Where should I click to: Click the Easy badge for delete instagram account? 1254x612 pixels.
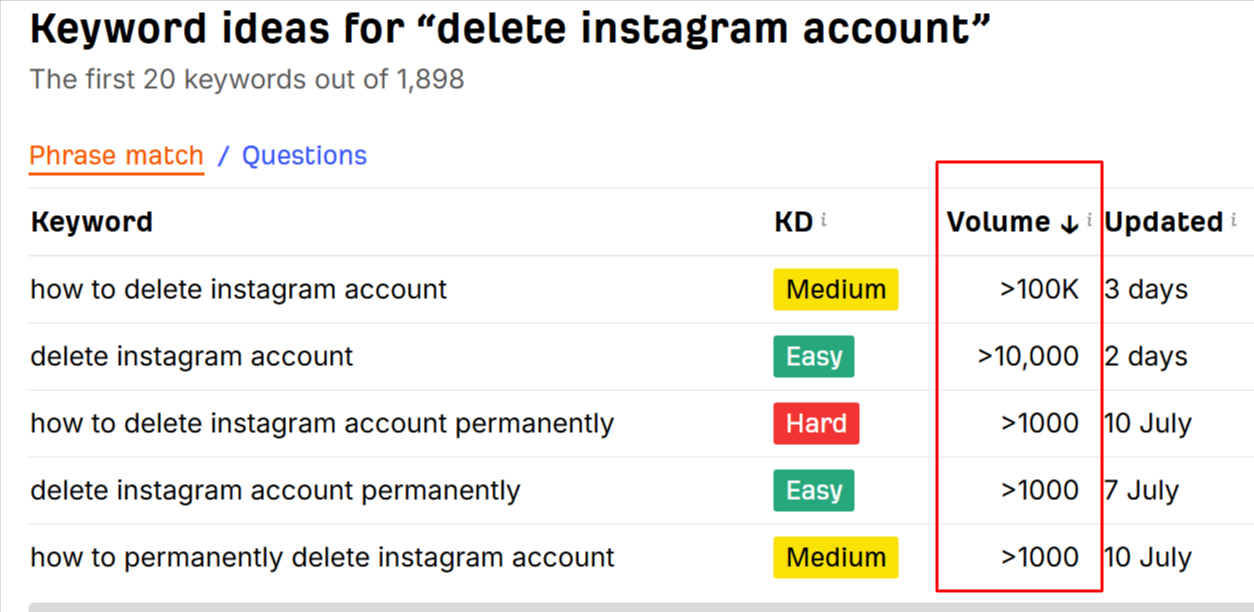814,357
